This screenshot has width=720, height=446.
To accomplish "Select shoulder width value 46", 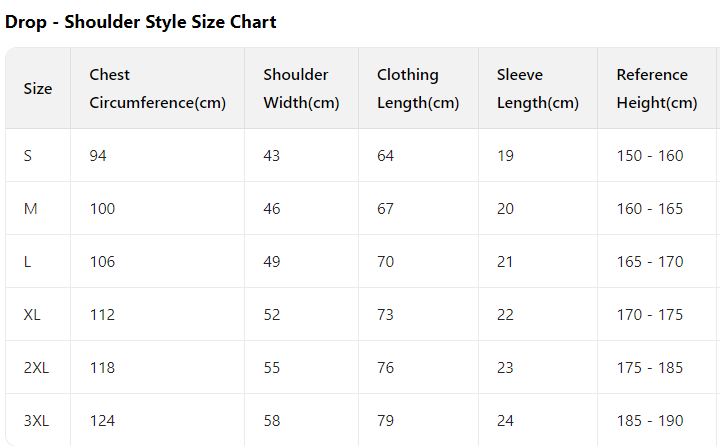I will point(272,209).
